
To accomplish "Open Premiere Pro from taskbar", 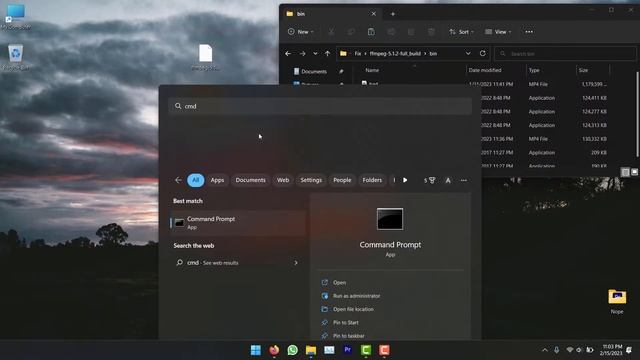I will click(347, 350).
